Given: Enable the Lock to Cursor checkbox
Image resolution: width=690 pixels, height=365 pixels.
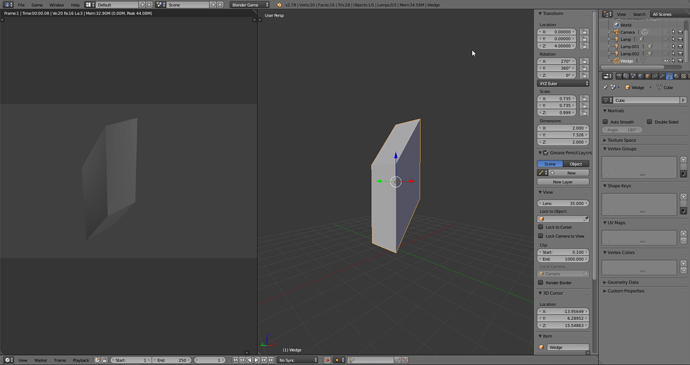Looking at the screenshot, I should (x=541, y=227).
